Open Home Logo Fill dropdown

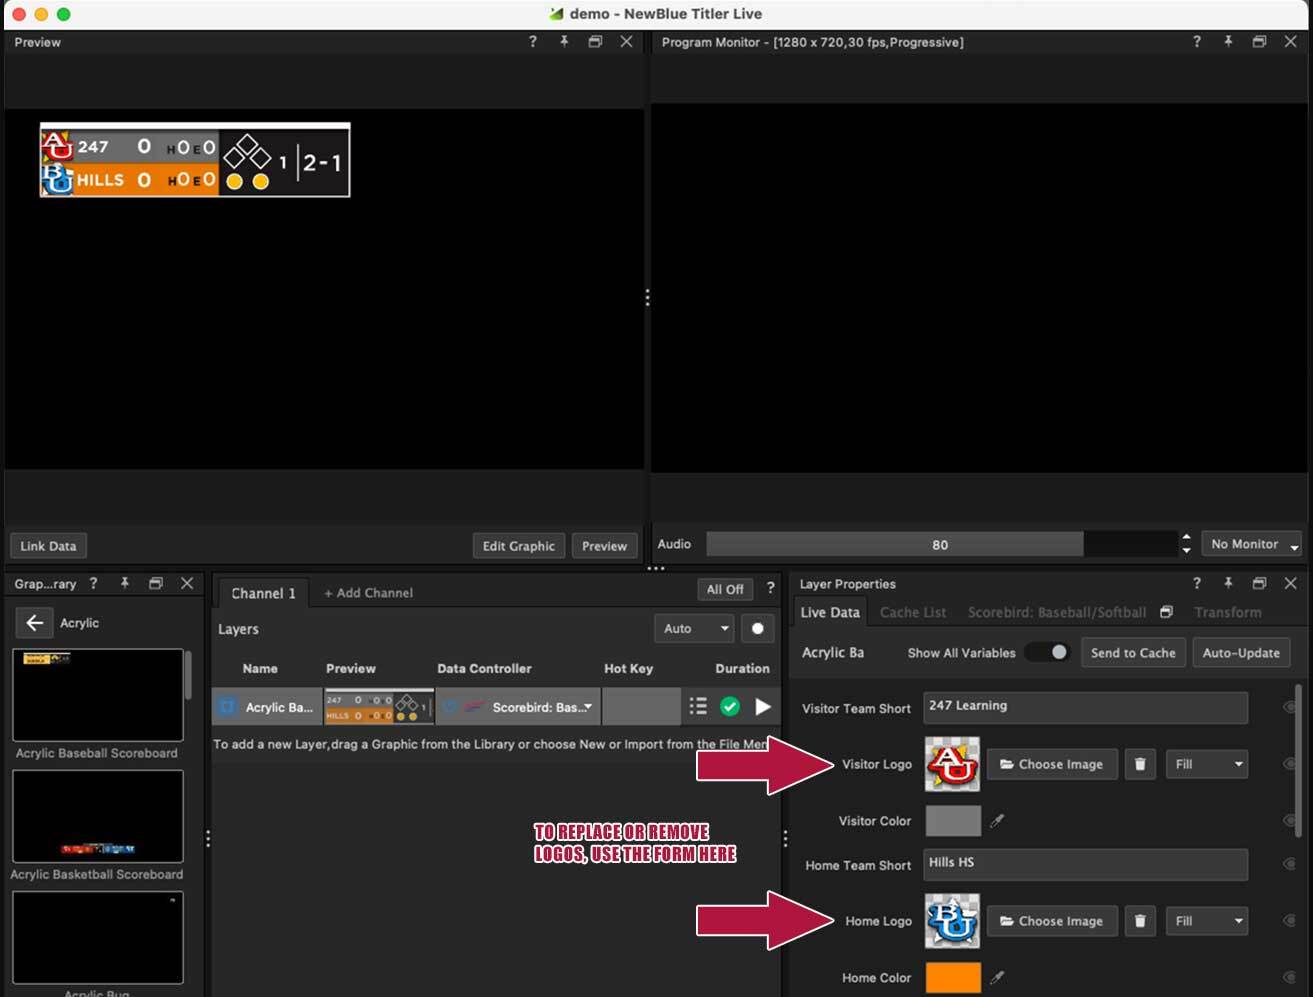[x=1207, y=921]
